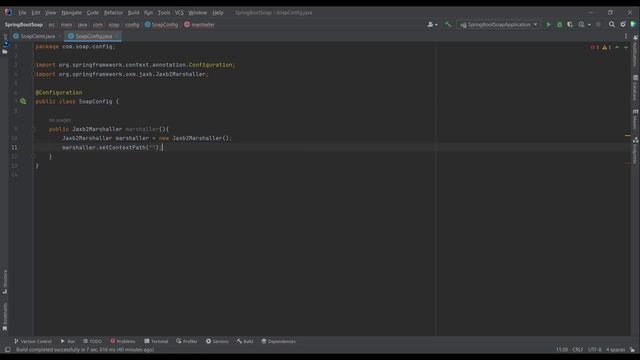Viewport: 640px width, 360px height.
Task: Click the warning triangle indicator in the editor
Action: pyautogui.click(x=607, y=47)
